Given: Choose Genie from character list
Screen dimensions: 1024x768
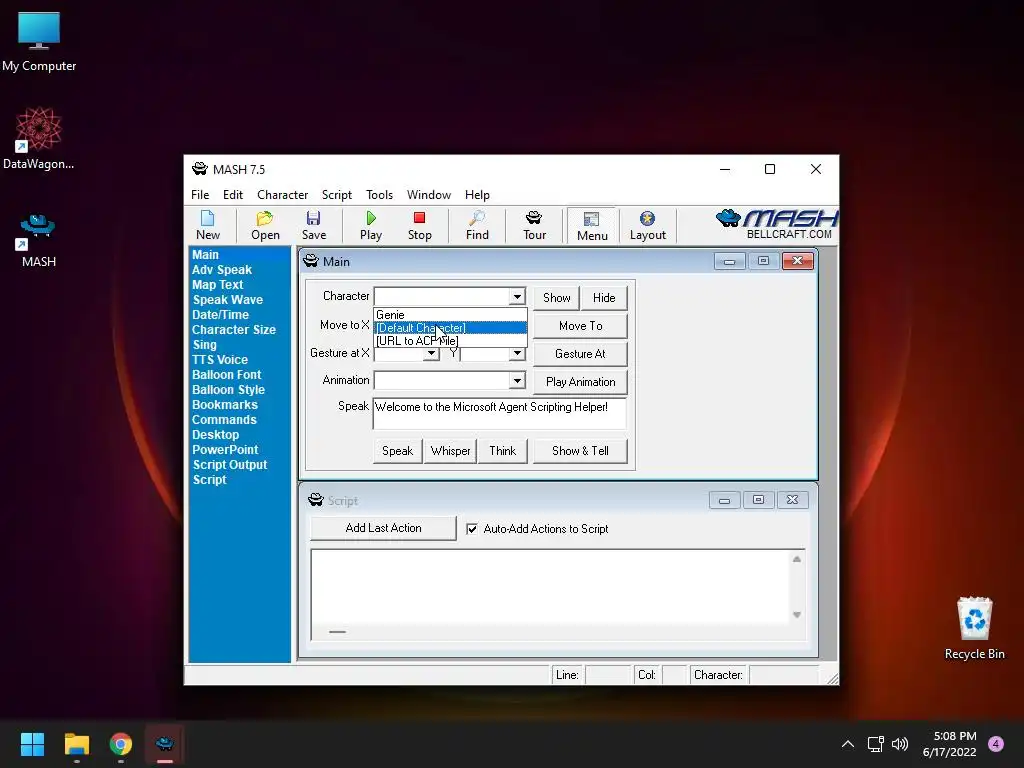Looking at the screenshot, I should (x=450, y=315).
